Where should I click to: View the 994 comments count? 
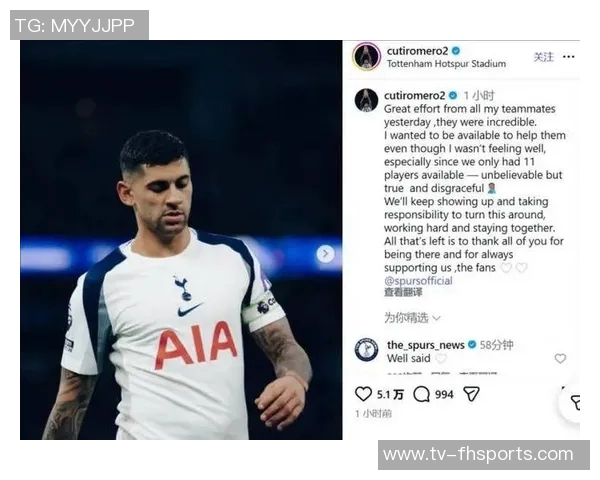[444, 394]
